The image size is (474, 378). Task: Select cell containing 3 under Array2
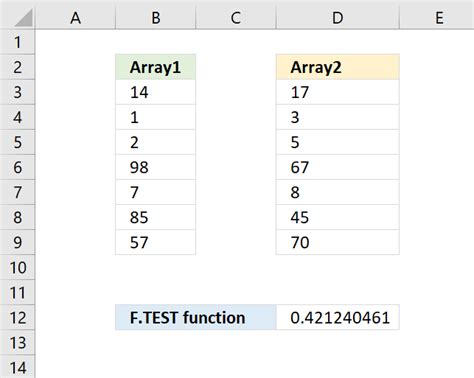pyautogui.click(x=338, y=117)
